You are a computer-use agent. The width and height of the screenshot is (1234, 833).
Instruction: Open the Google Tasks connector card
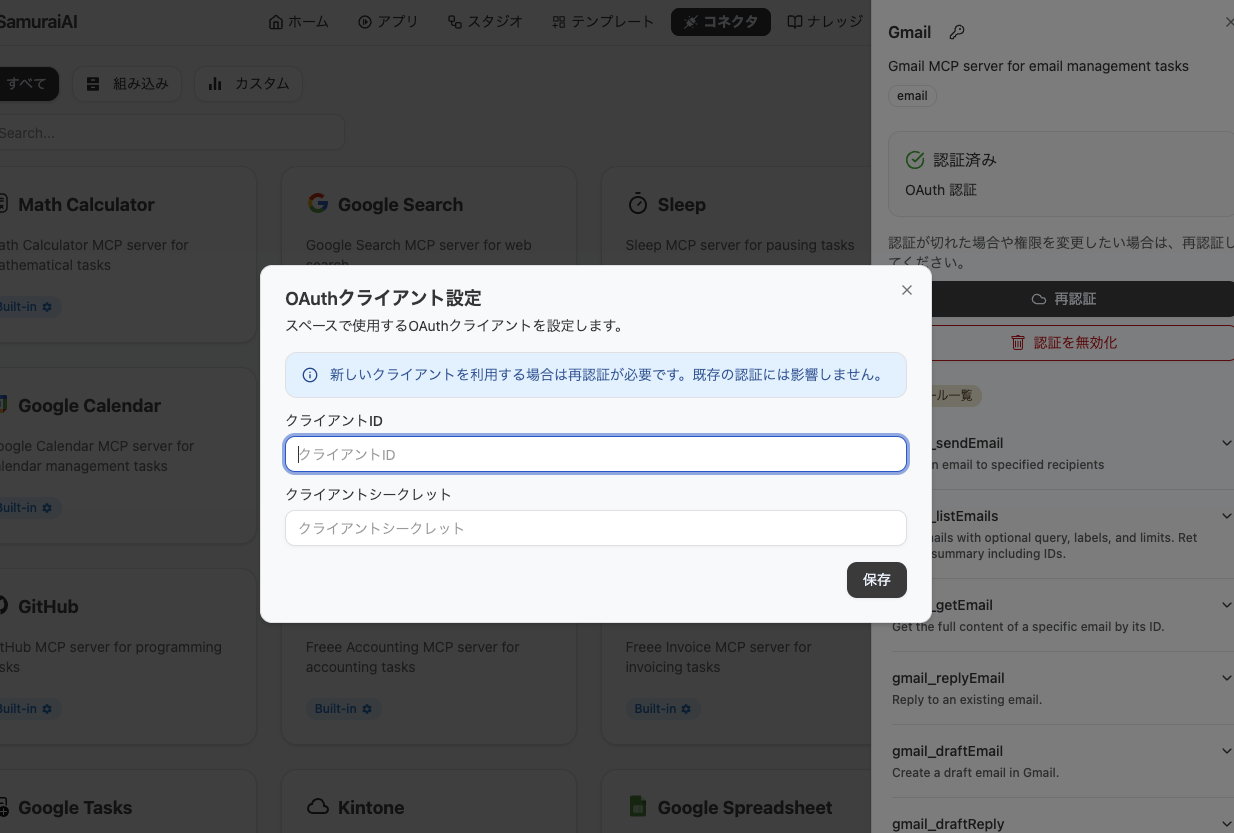click(x=127, y=801)
